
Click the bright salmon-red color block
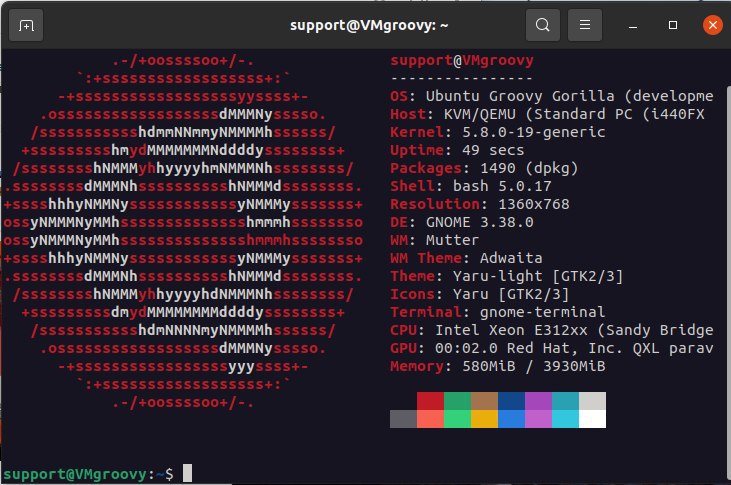click(x=430, y=419)
